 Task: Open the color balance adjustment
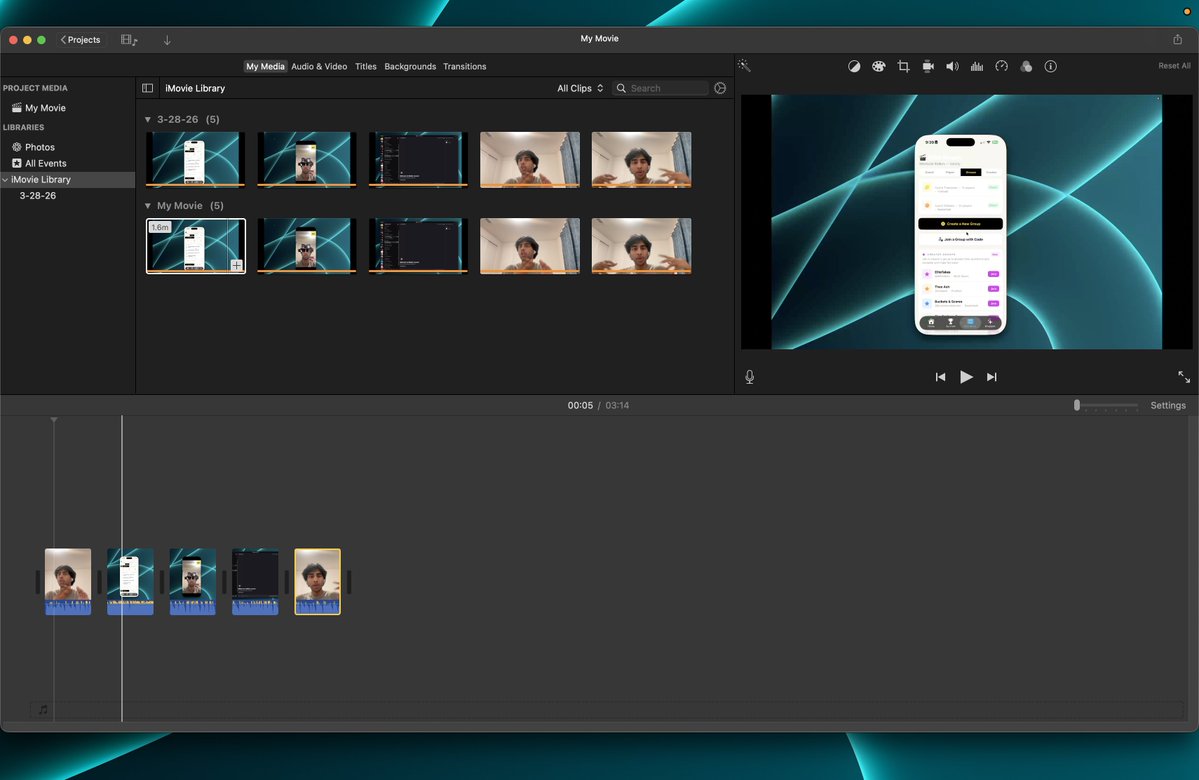854,67
